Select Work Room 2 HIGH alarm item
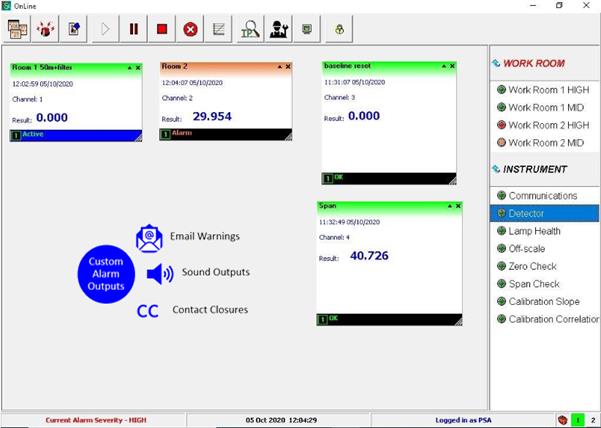This screenshot has width=601, height=428. coord(547,125)
